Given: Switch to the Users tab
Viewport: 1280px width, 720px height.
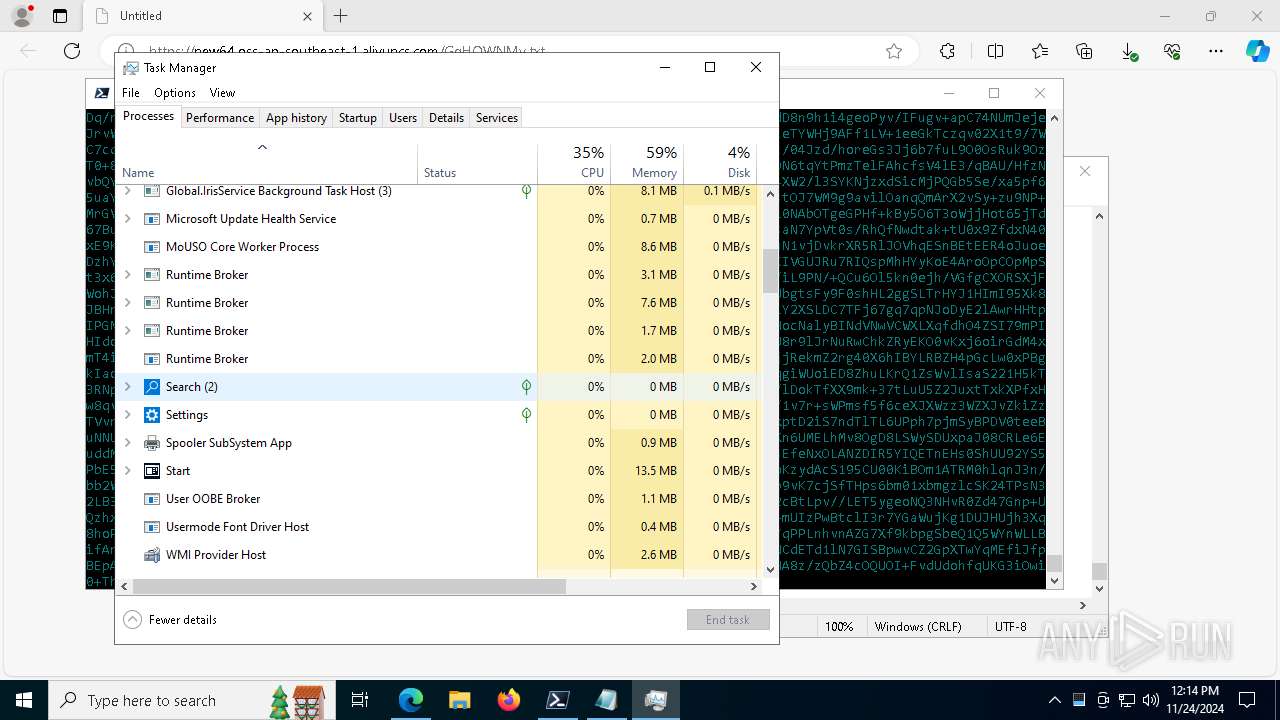Looking at the screenshot, I should coord(403,118).
